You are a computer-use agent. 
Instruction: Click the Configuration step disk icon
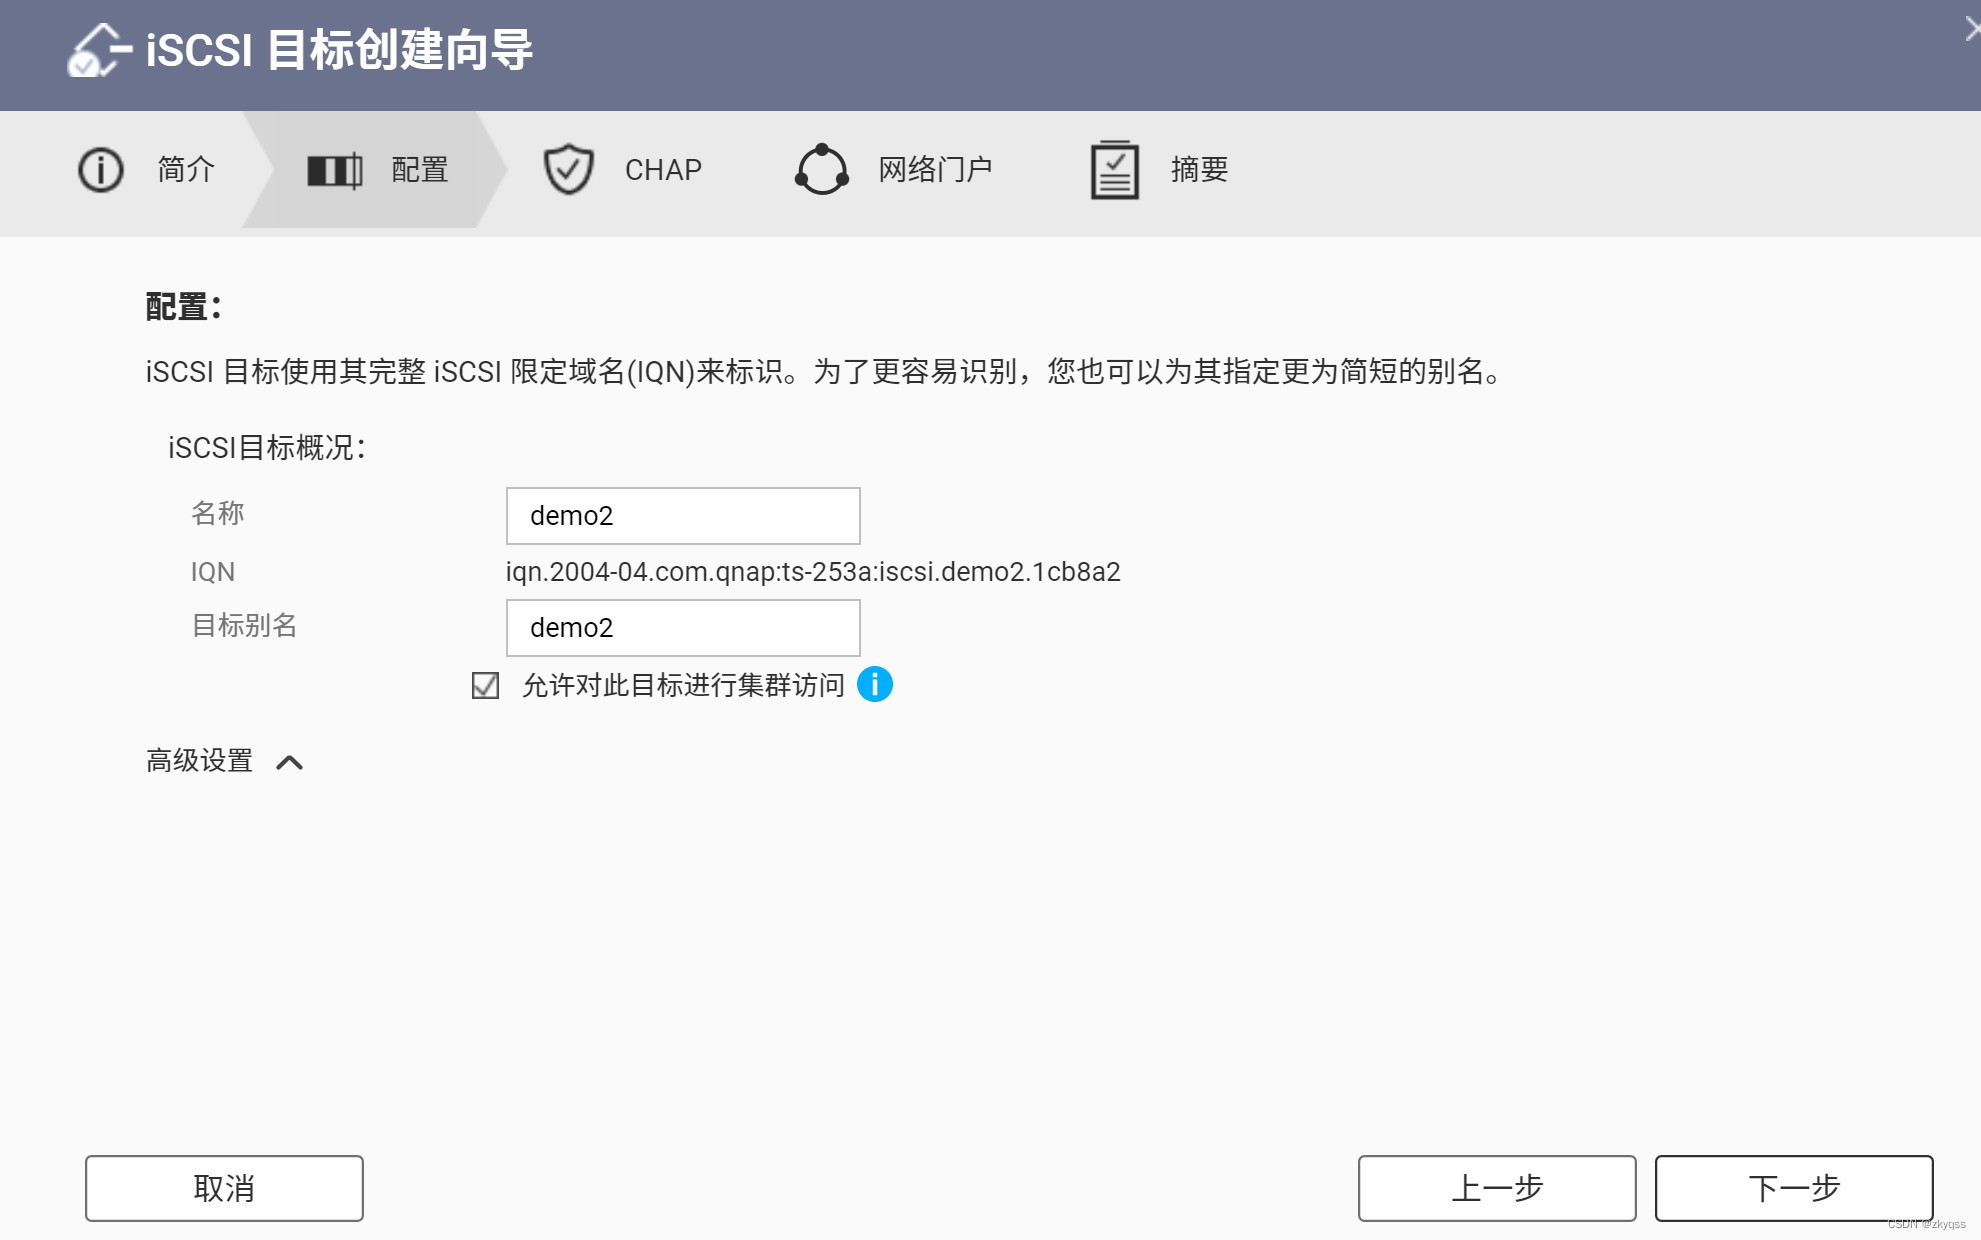tap(334, 171)
